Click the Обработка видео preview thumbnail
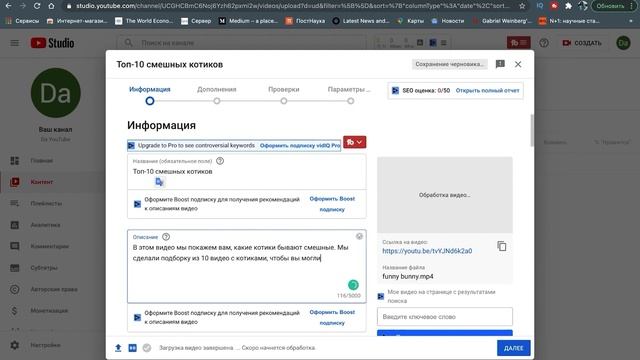 [444, 195]
